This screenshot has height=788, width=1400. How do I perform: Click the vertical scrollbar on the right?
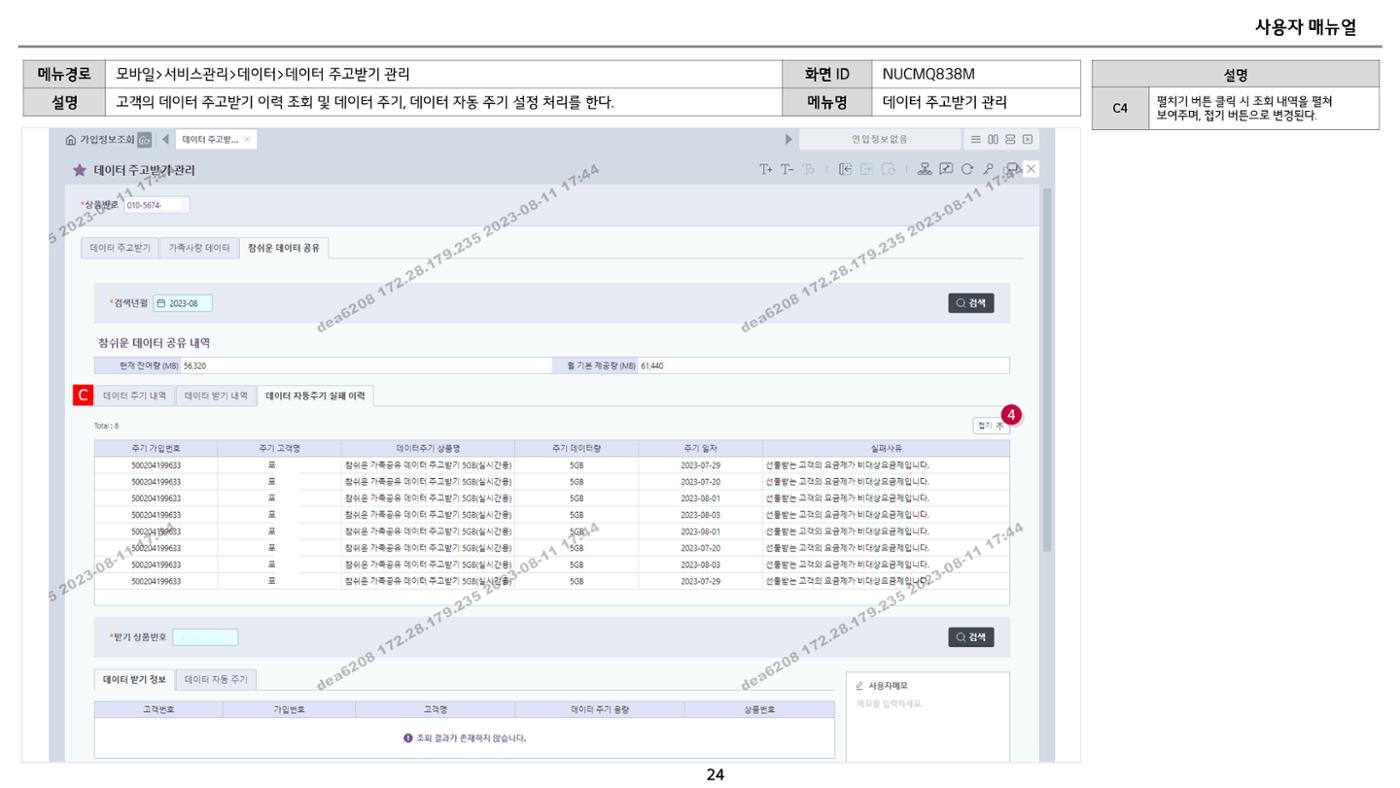[x=1047, y=370]
